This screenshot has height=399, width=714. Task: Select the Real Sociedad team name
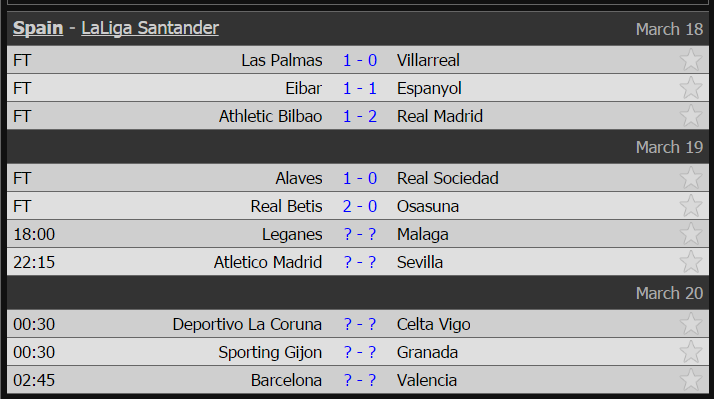(x=448, y=178)
